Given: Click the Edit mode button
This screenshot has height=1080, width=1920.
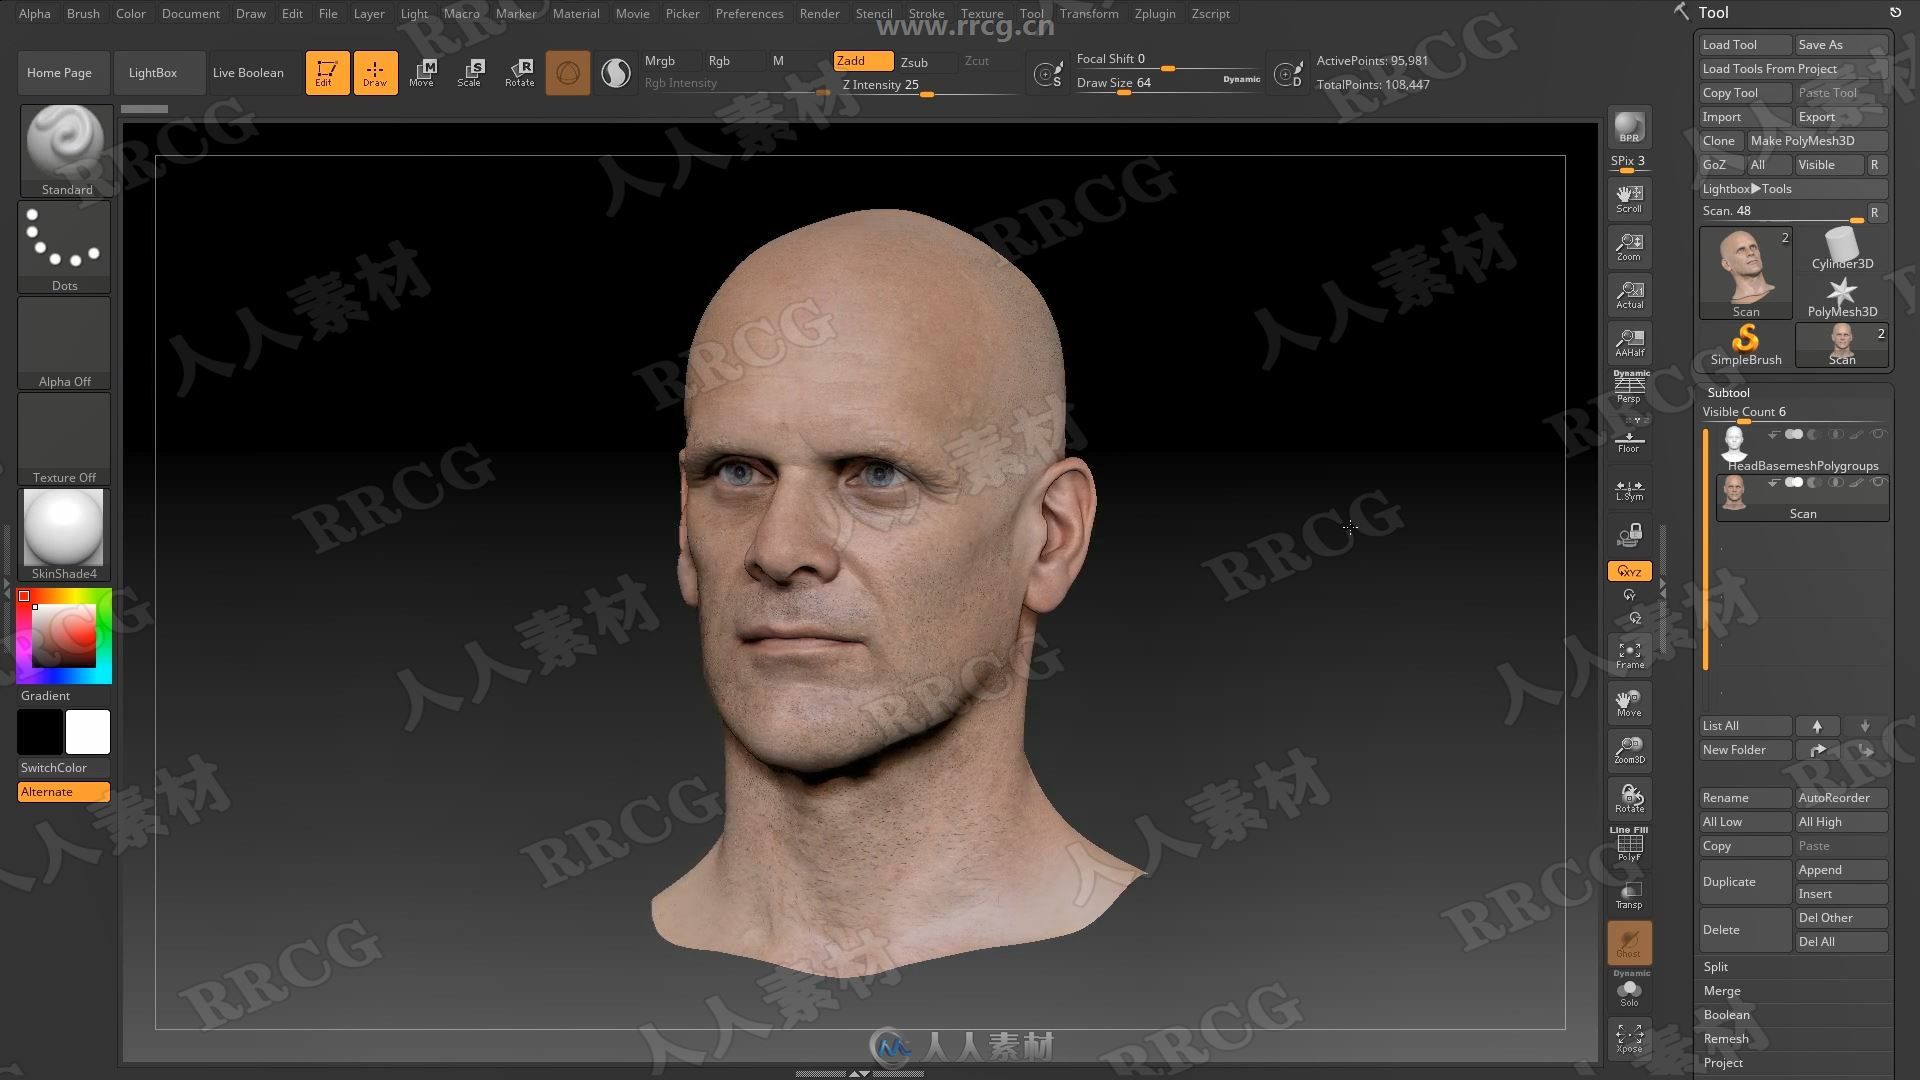Looking at the screenshot, I should [324, 71].
